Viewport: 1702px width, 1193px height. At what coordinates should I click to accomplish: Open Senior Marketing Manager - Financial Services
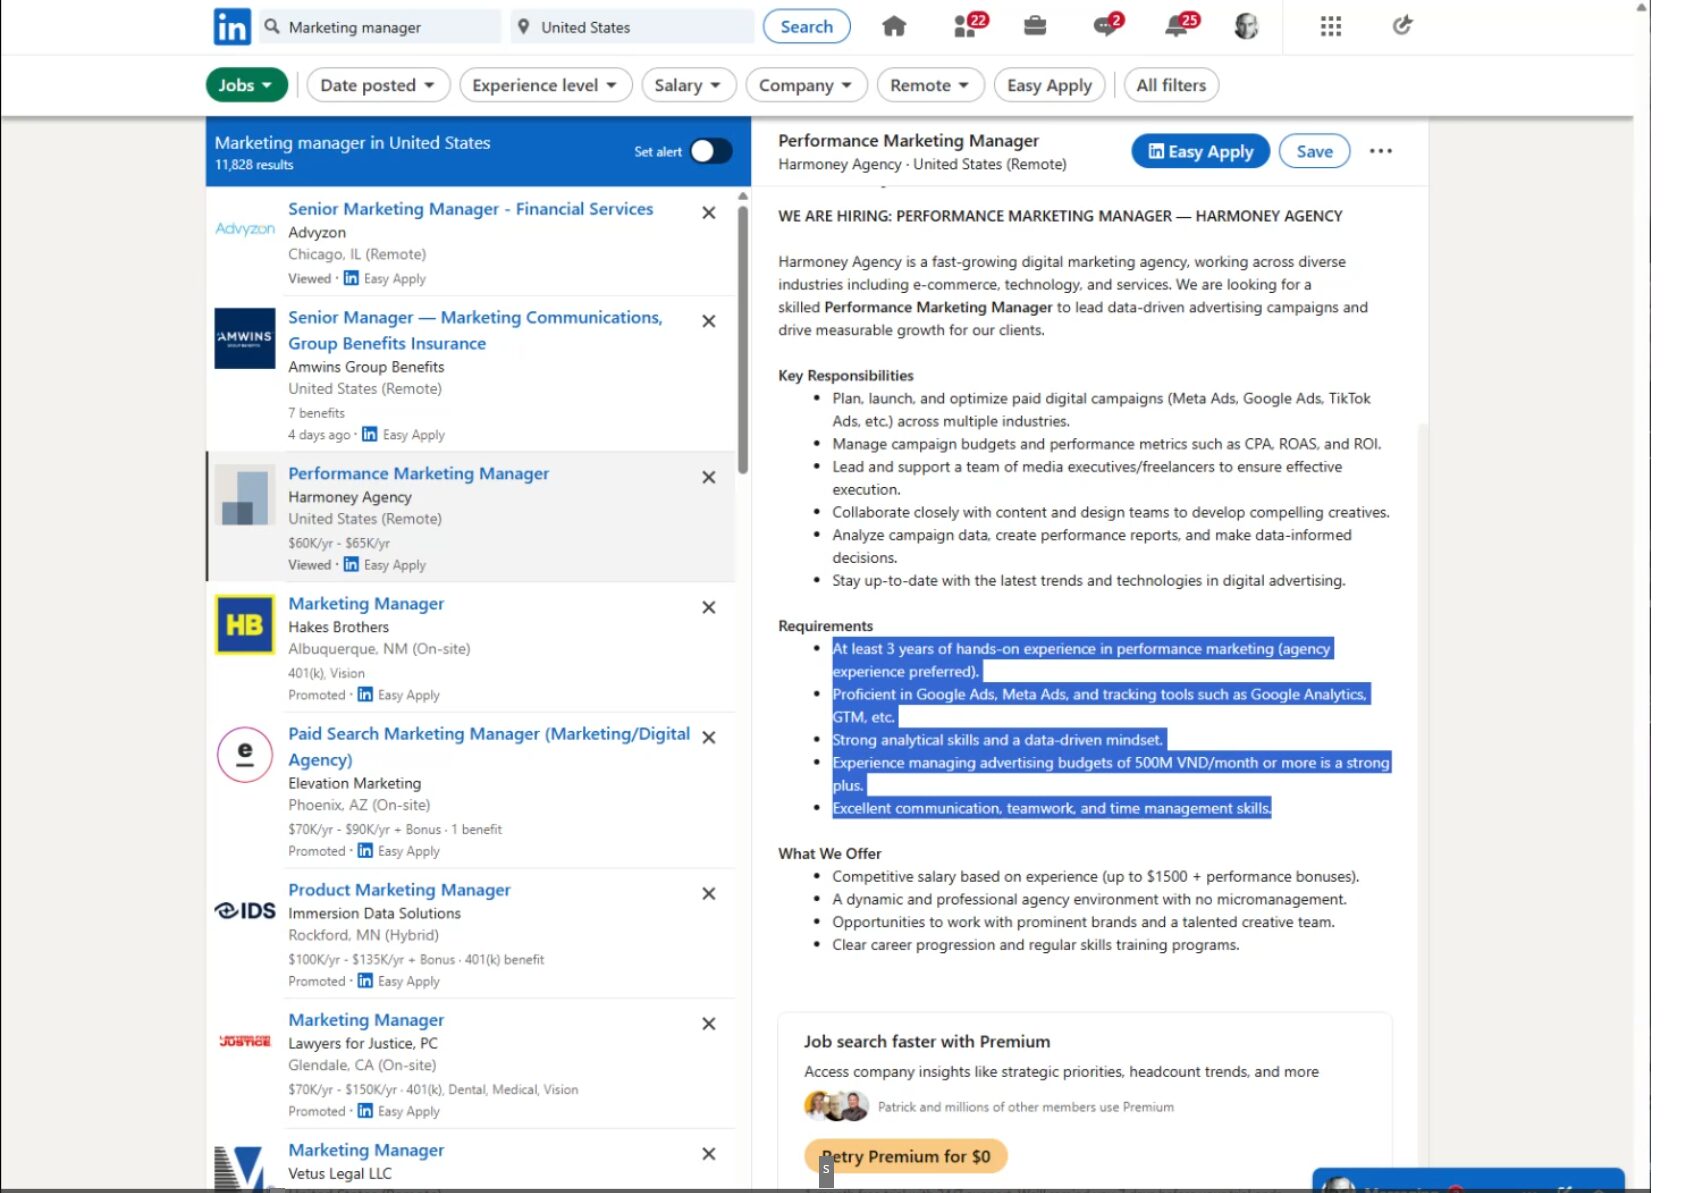(x=470, y=209)
